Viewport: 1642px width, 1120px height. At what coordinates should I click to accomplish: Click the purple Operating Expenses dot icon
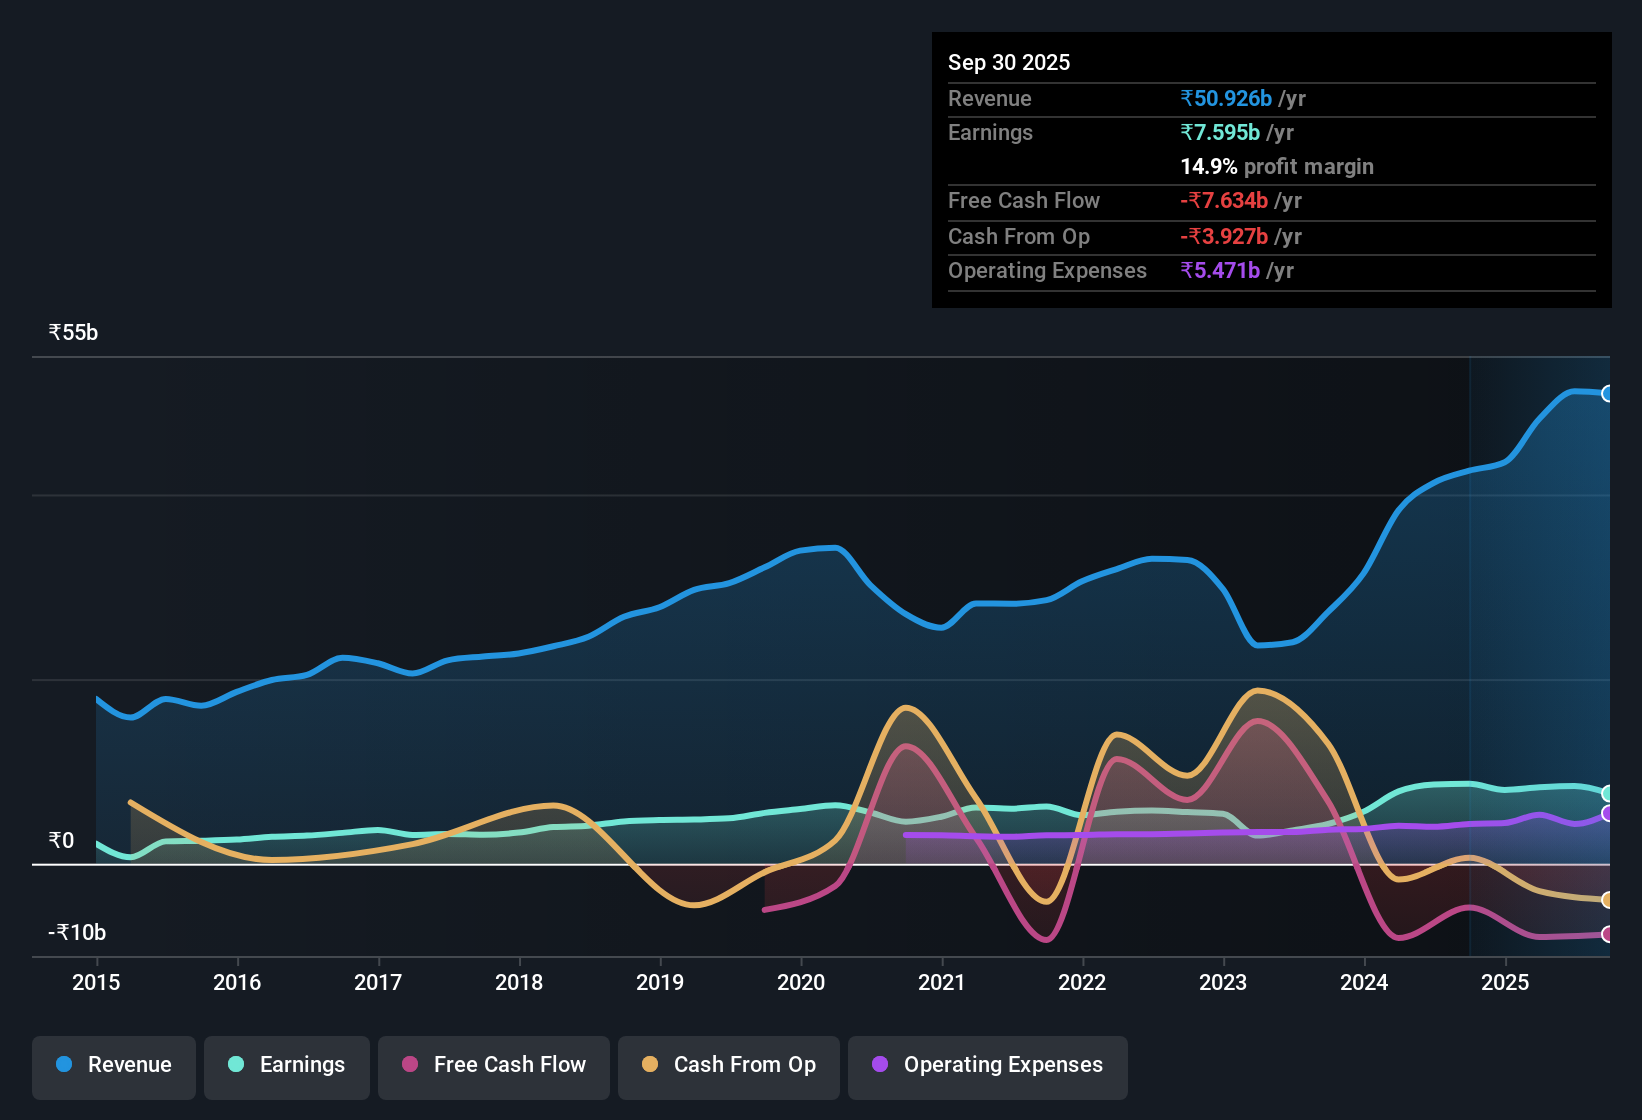click(878, 1065)
